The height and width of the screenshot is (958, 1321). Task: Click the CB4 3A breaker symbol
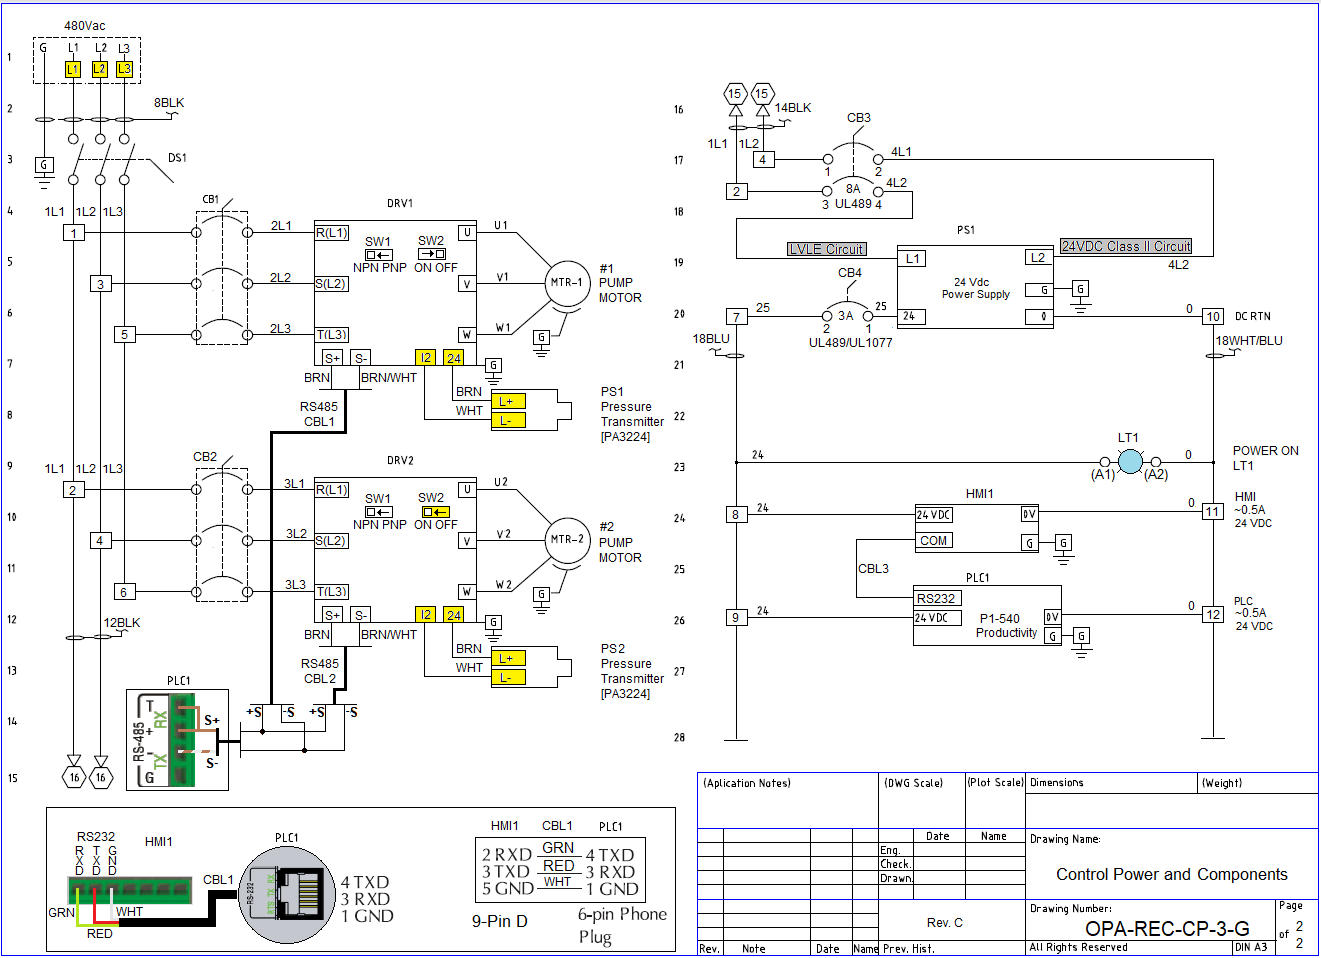point(847,309)
